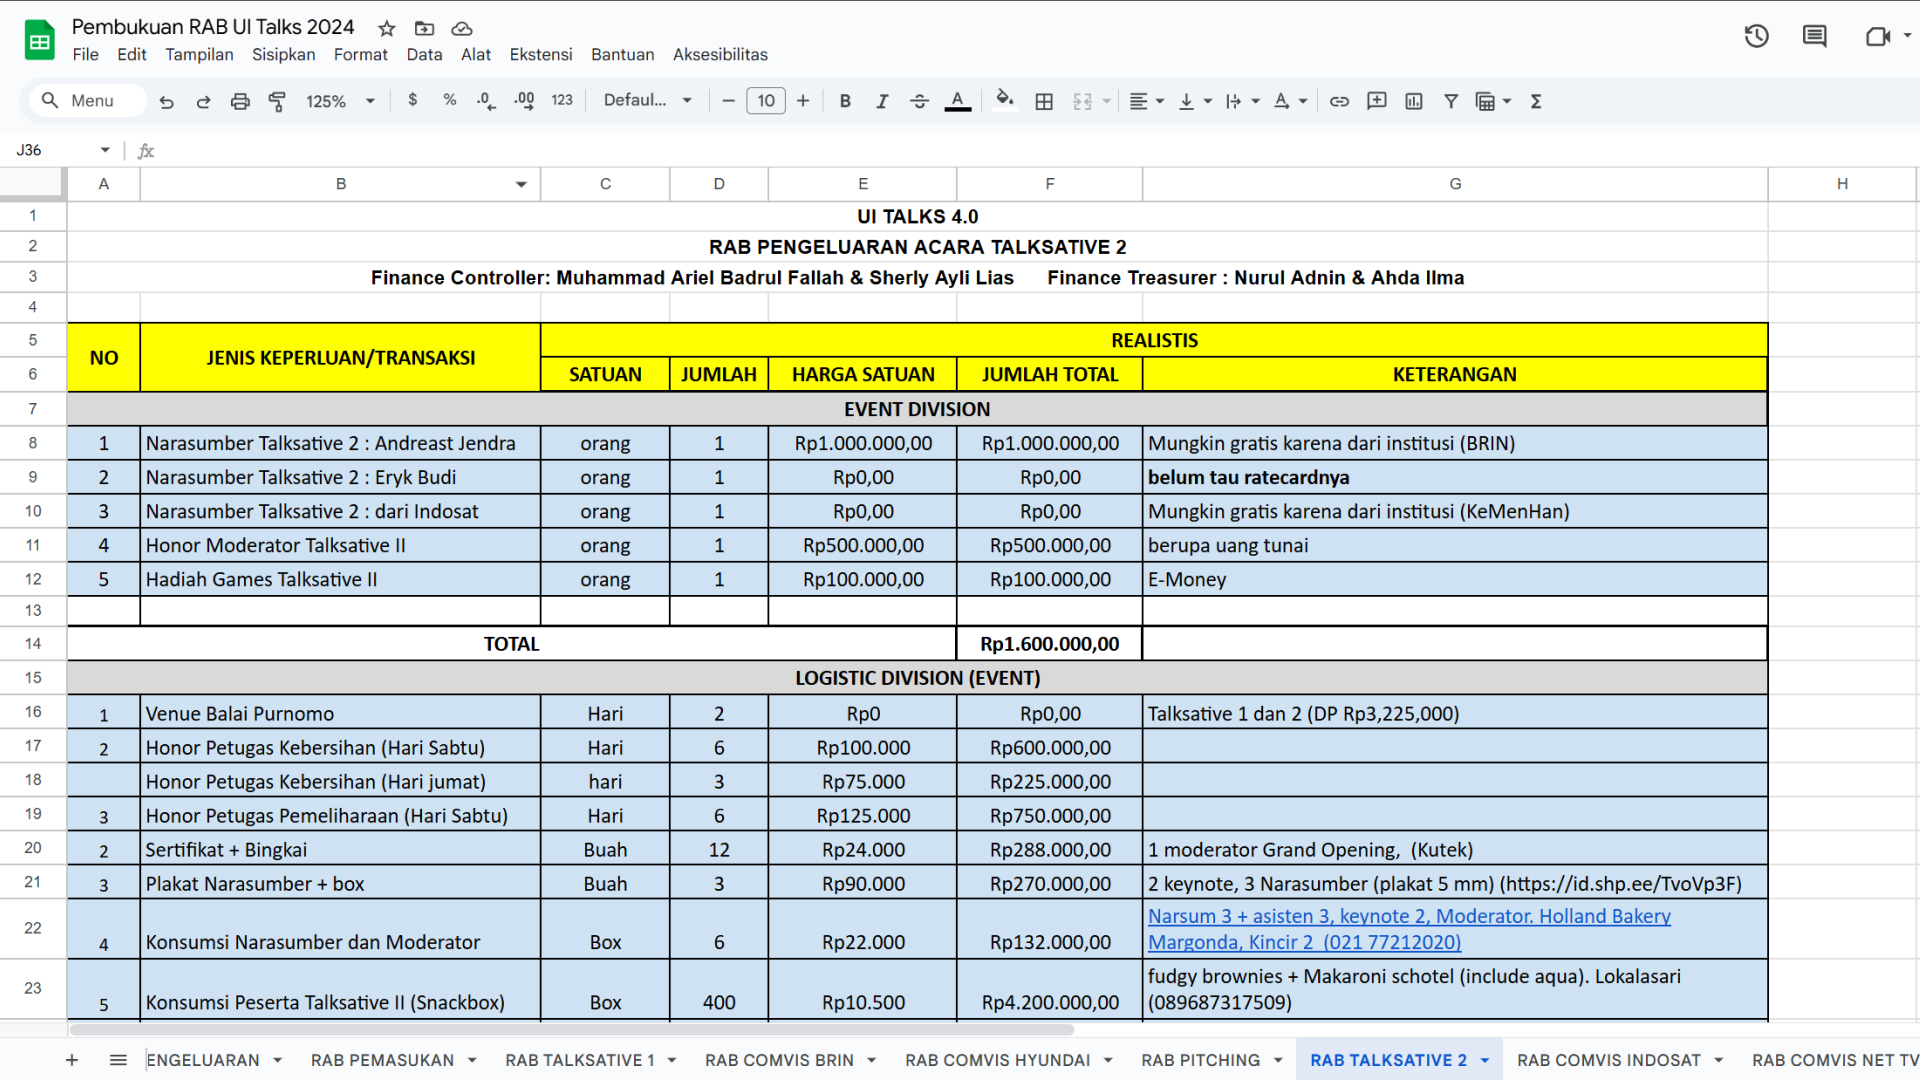Open the fill color picker
Image resolution: width=1920 pixels, height=1080 pixels.
1005,100
